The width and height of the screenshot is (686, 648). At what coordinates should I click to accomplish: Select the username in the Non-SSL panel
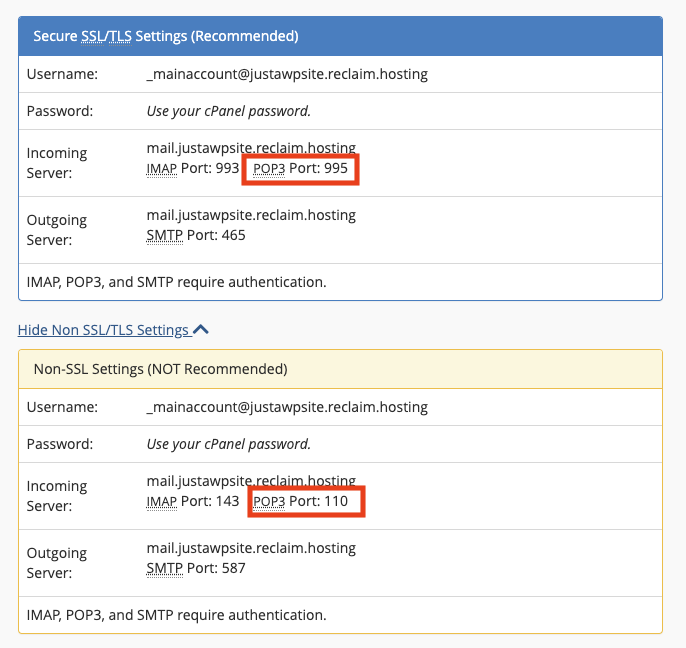click(x=287, y=407)
